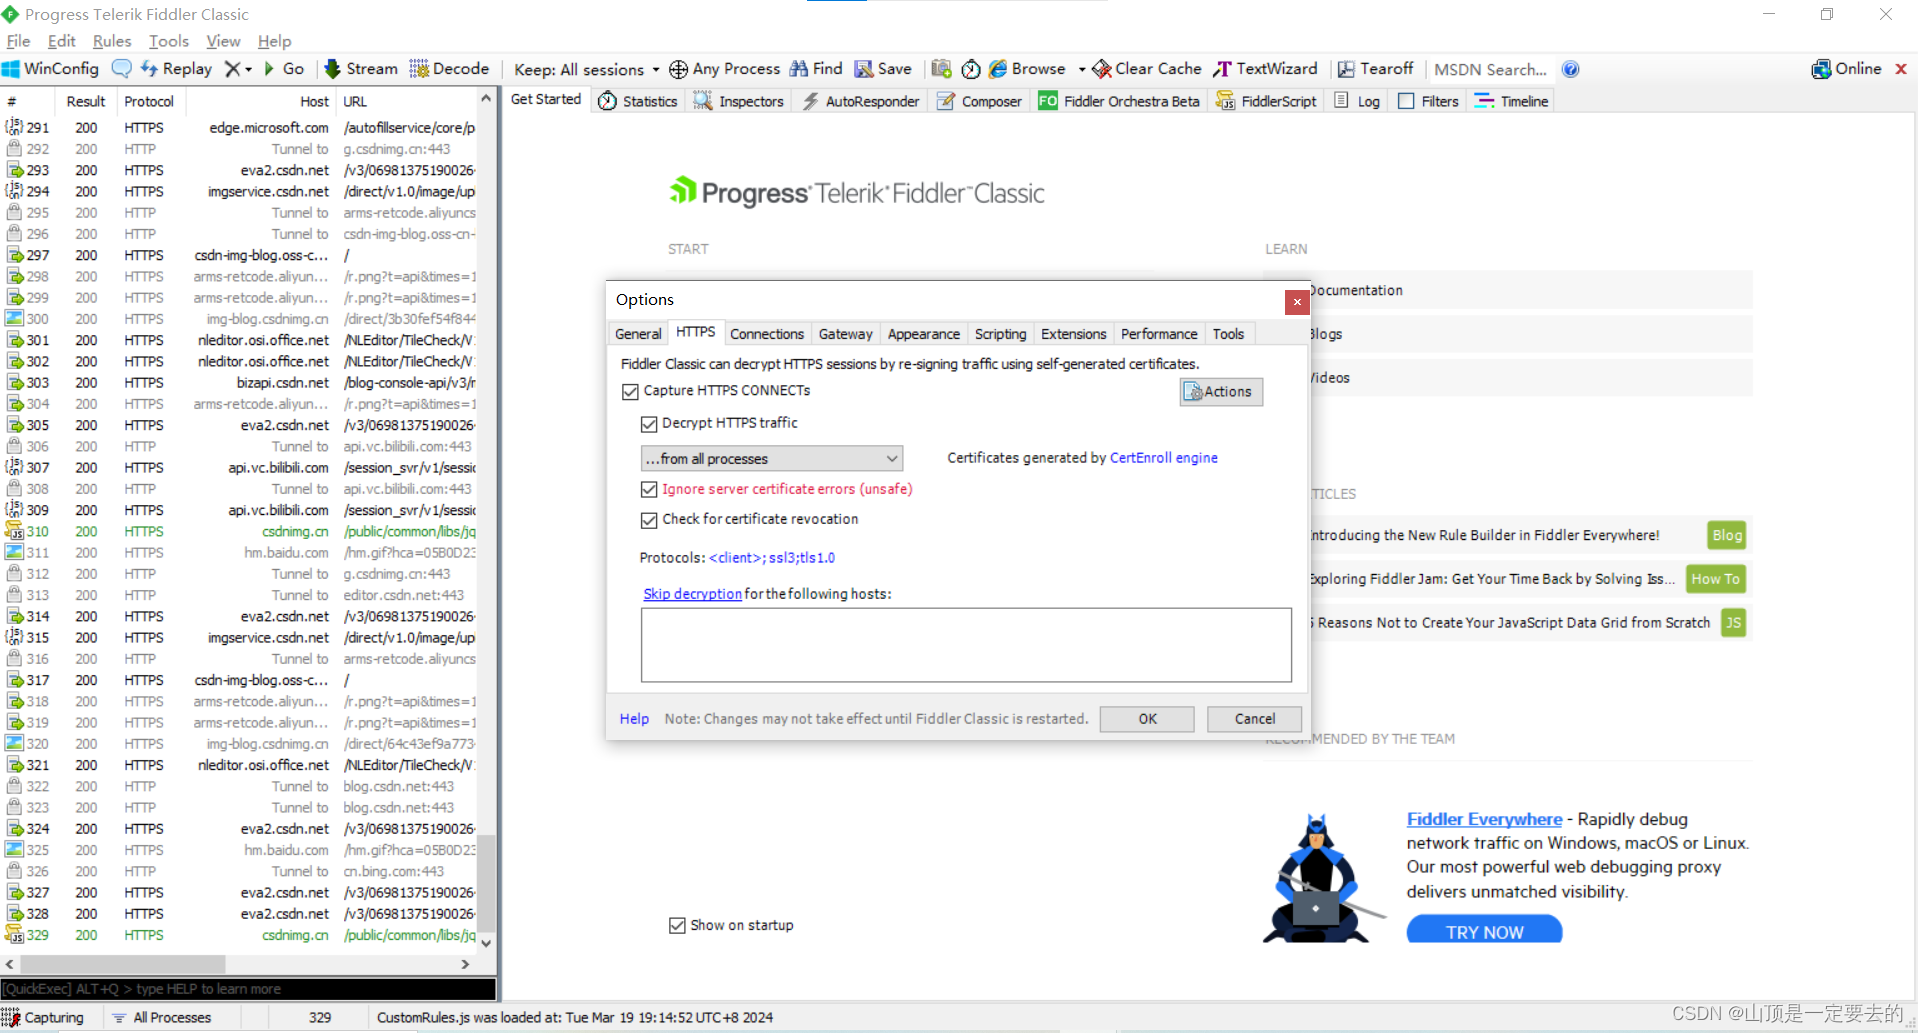Click TRY NOW for Fiddler Everywhere
This screenshot has height=1033, width=1918.
pyautogui.click(x=1484, y=930)
